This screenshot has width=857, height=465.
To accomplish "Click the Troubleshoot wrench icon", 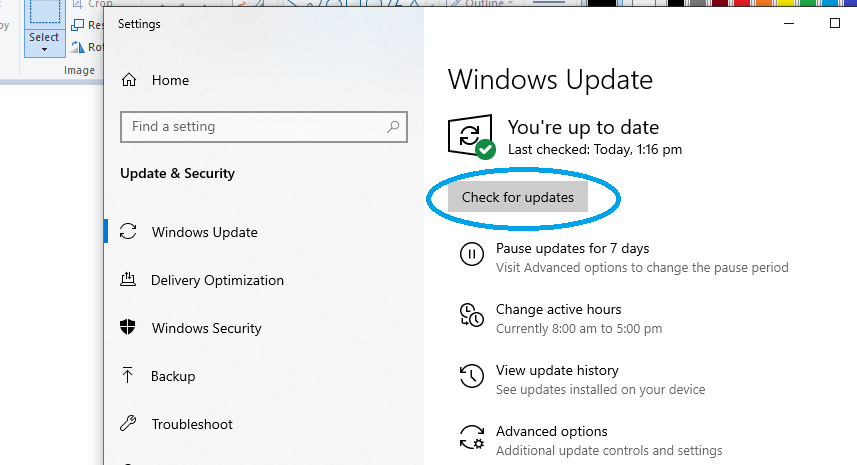I will (x=128, y=424).
